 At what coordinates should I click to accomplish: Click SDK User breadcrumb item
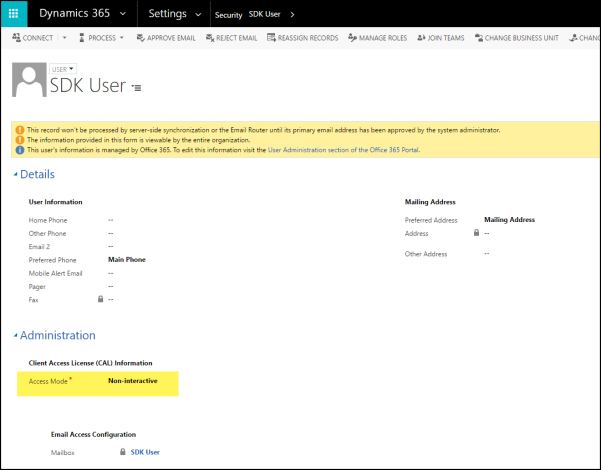pyautogui.click(x=265, y=15)
